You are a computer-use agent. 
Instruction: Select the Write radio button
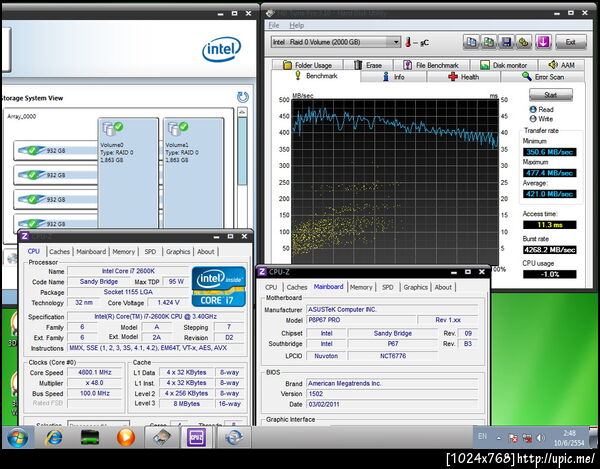[x=532, y=118]
